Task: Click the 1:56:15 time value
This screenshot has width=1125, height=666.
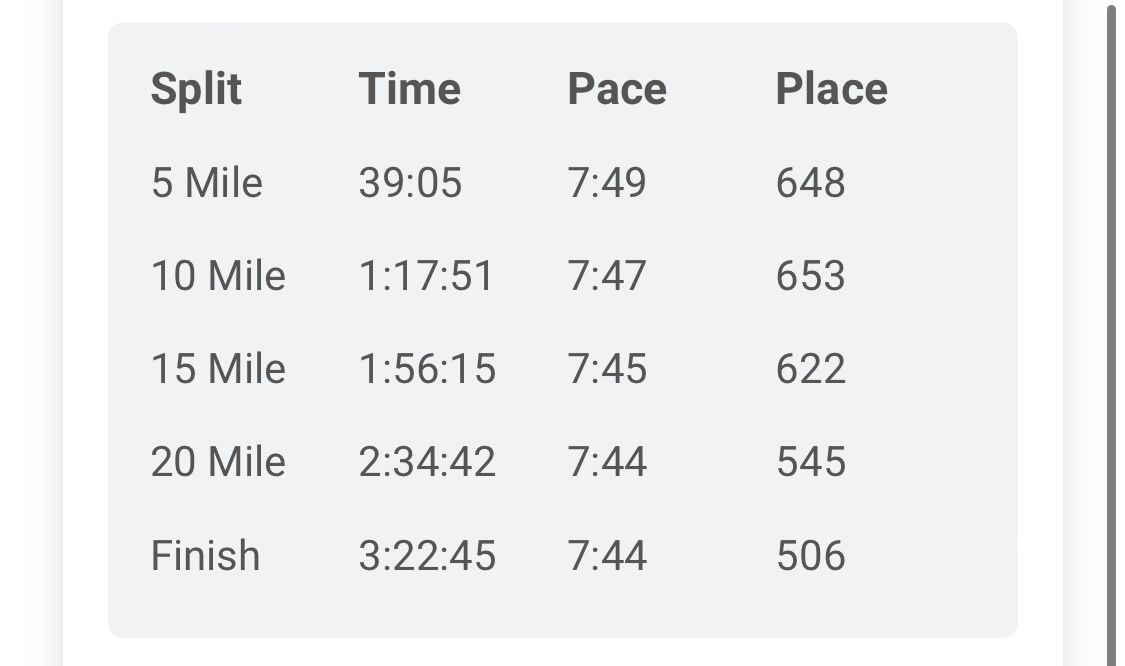Action: point(427,369)
